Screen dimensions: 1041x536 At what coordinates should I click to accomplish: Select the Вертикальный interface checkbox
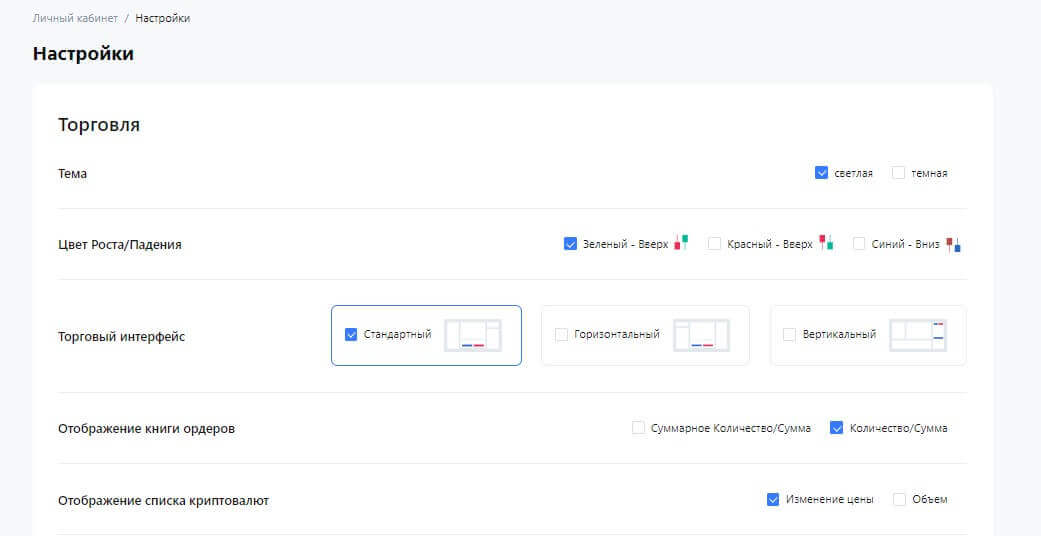coord(789,334)
